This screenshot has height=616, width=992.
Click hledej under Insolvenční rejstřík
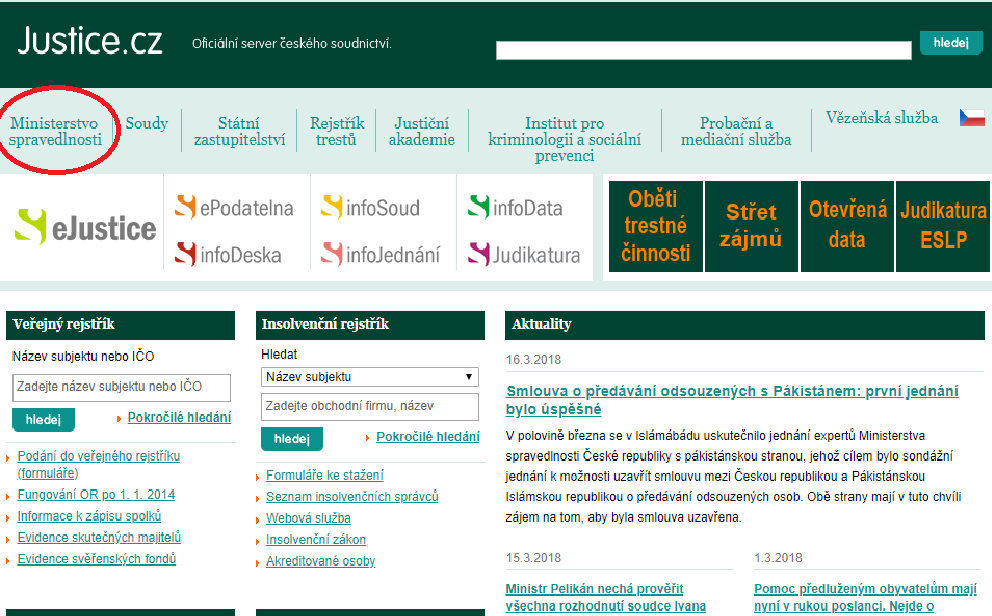[292, 439]
